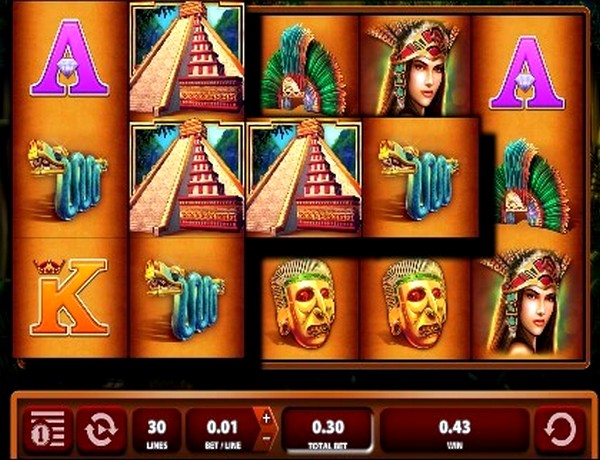Click the purple A symbol on first reel
The image size is (600, 460).
tap(69, 58)
